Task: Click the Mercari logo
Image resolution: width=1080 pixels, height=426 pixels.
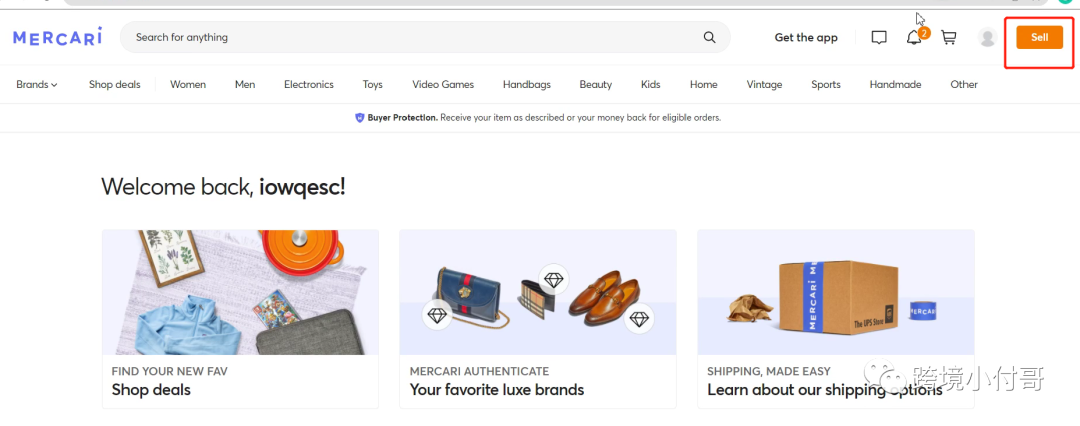Action: point(57,37)
